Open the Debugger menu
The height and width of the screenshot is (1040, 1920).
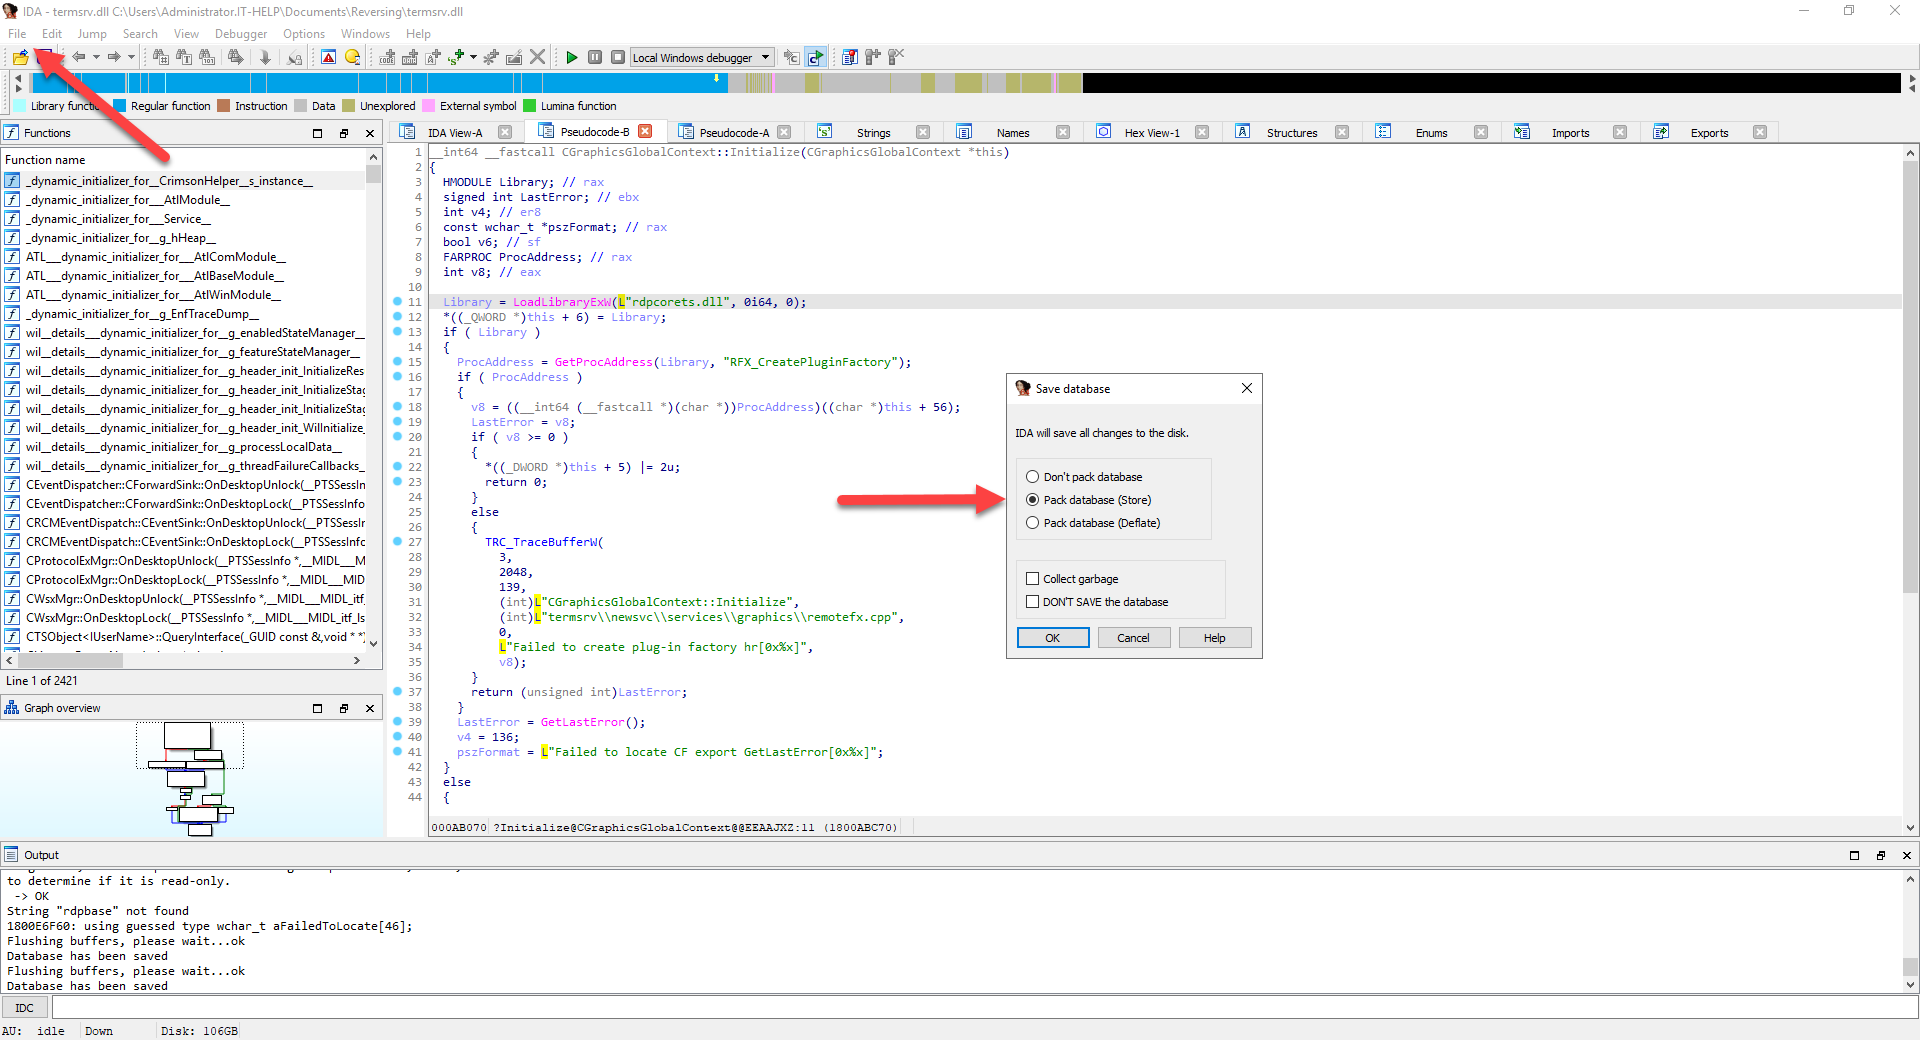[x=240, y=33]
